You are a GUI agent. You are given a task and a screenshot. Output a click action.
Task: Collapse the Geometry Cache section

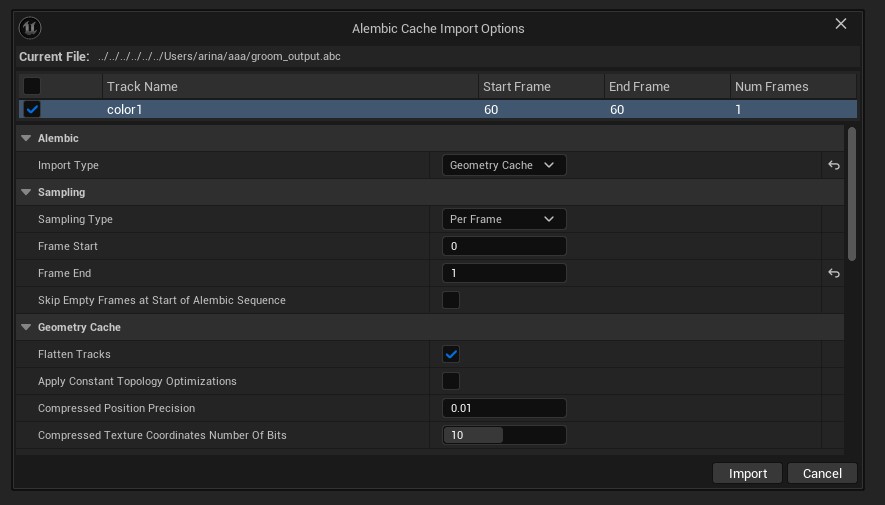(26, 327)
